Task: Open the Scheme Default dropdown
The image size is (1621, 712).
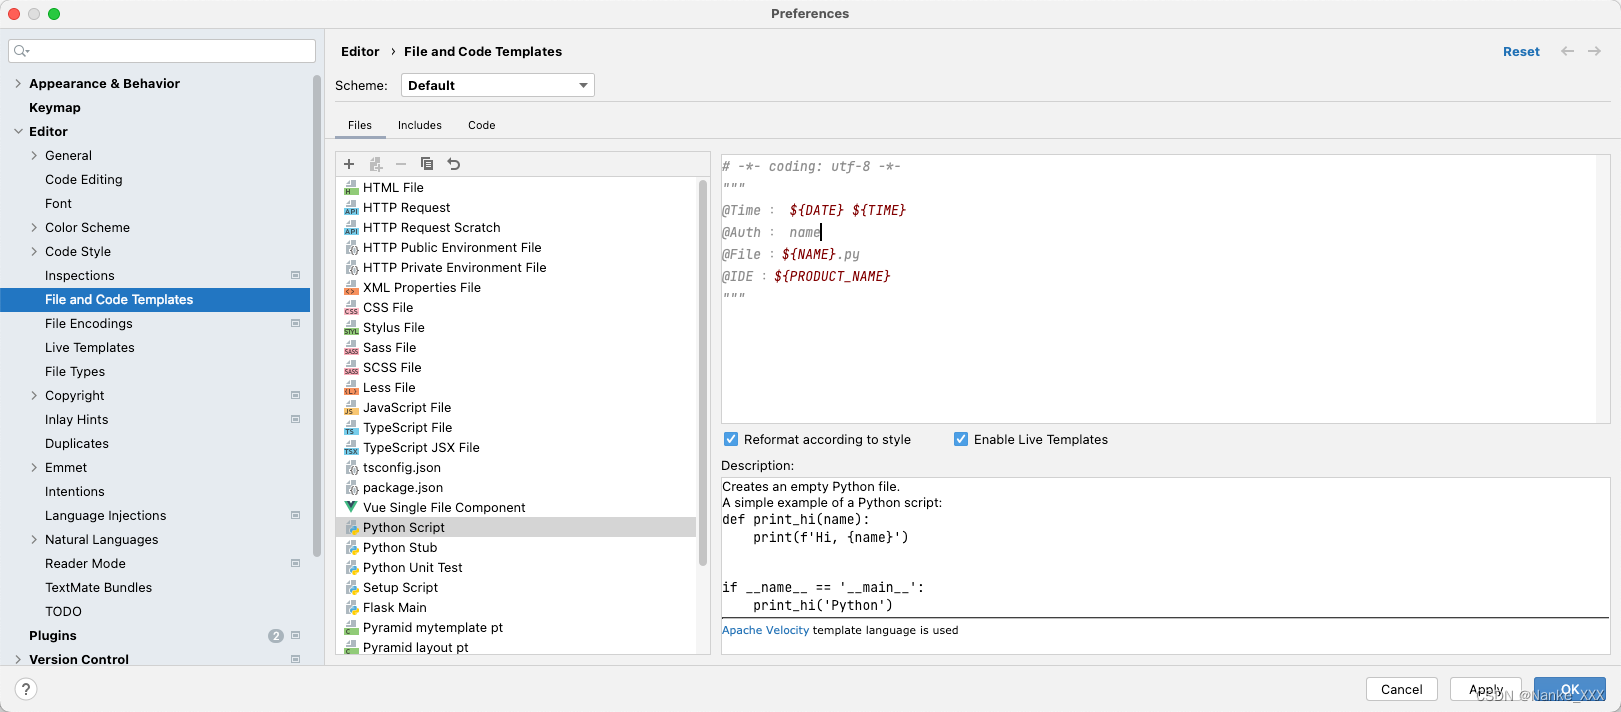Action: [x=498, y=85]
